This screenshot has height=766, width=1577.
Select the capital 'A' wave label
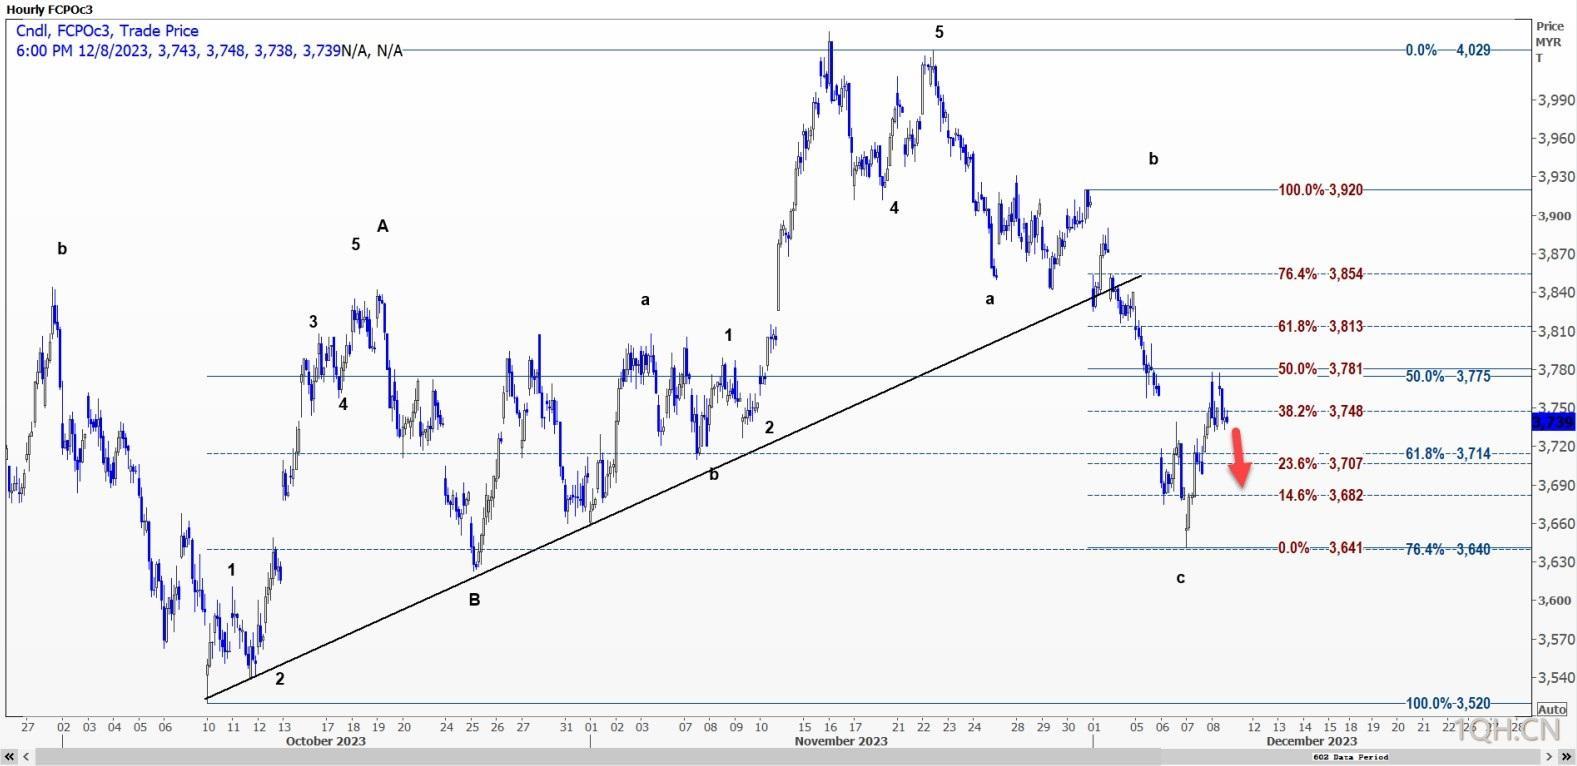pyautogui.click(x=382, y=226)
